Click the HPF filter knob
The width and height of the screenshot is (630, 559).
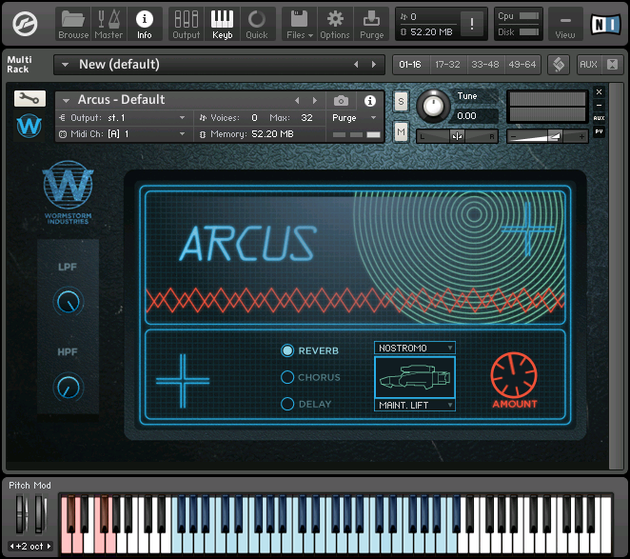pyautogui.click(x=68, y=387)
